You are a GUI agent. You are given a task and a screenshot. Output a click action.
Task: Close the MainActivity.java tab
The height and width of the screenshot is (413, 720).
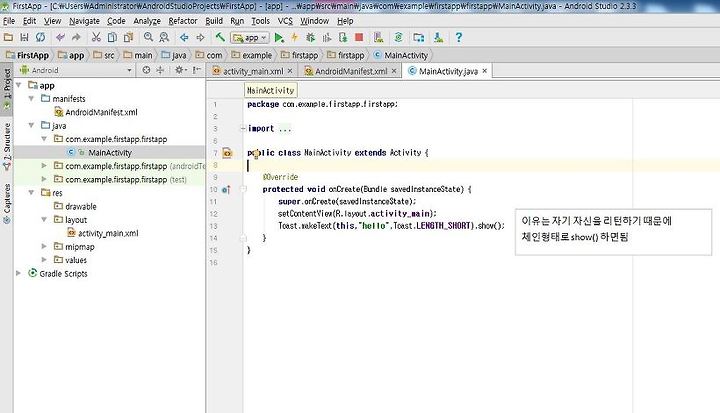[x=484, y=71]
